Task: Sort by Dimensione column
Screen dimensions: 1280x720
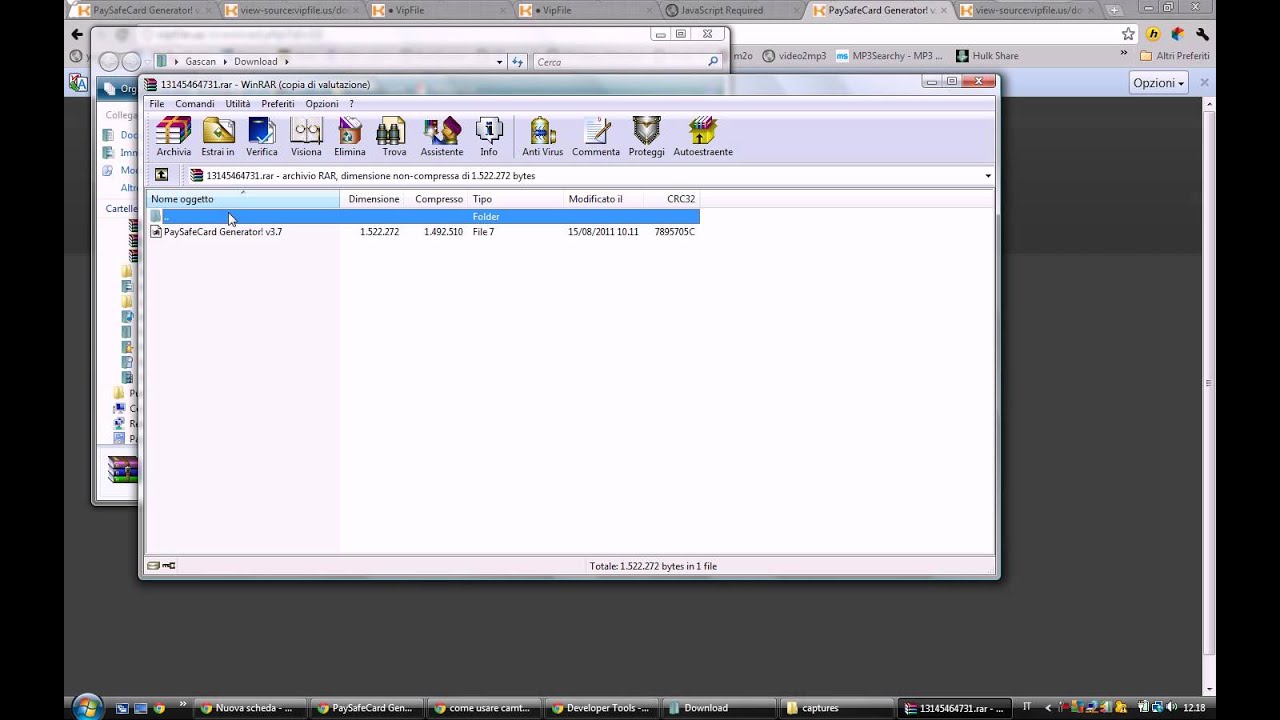Action: tap(373, 199)
